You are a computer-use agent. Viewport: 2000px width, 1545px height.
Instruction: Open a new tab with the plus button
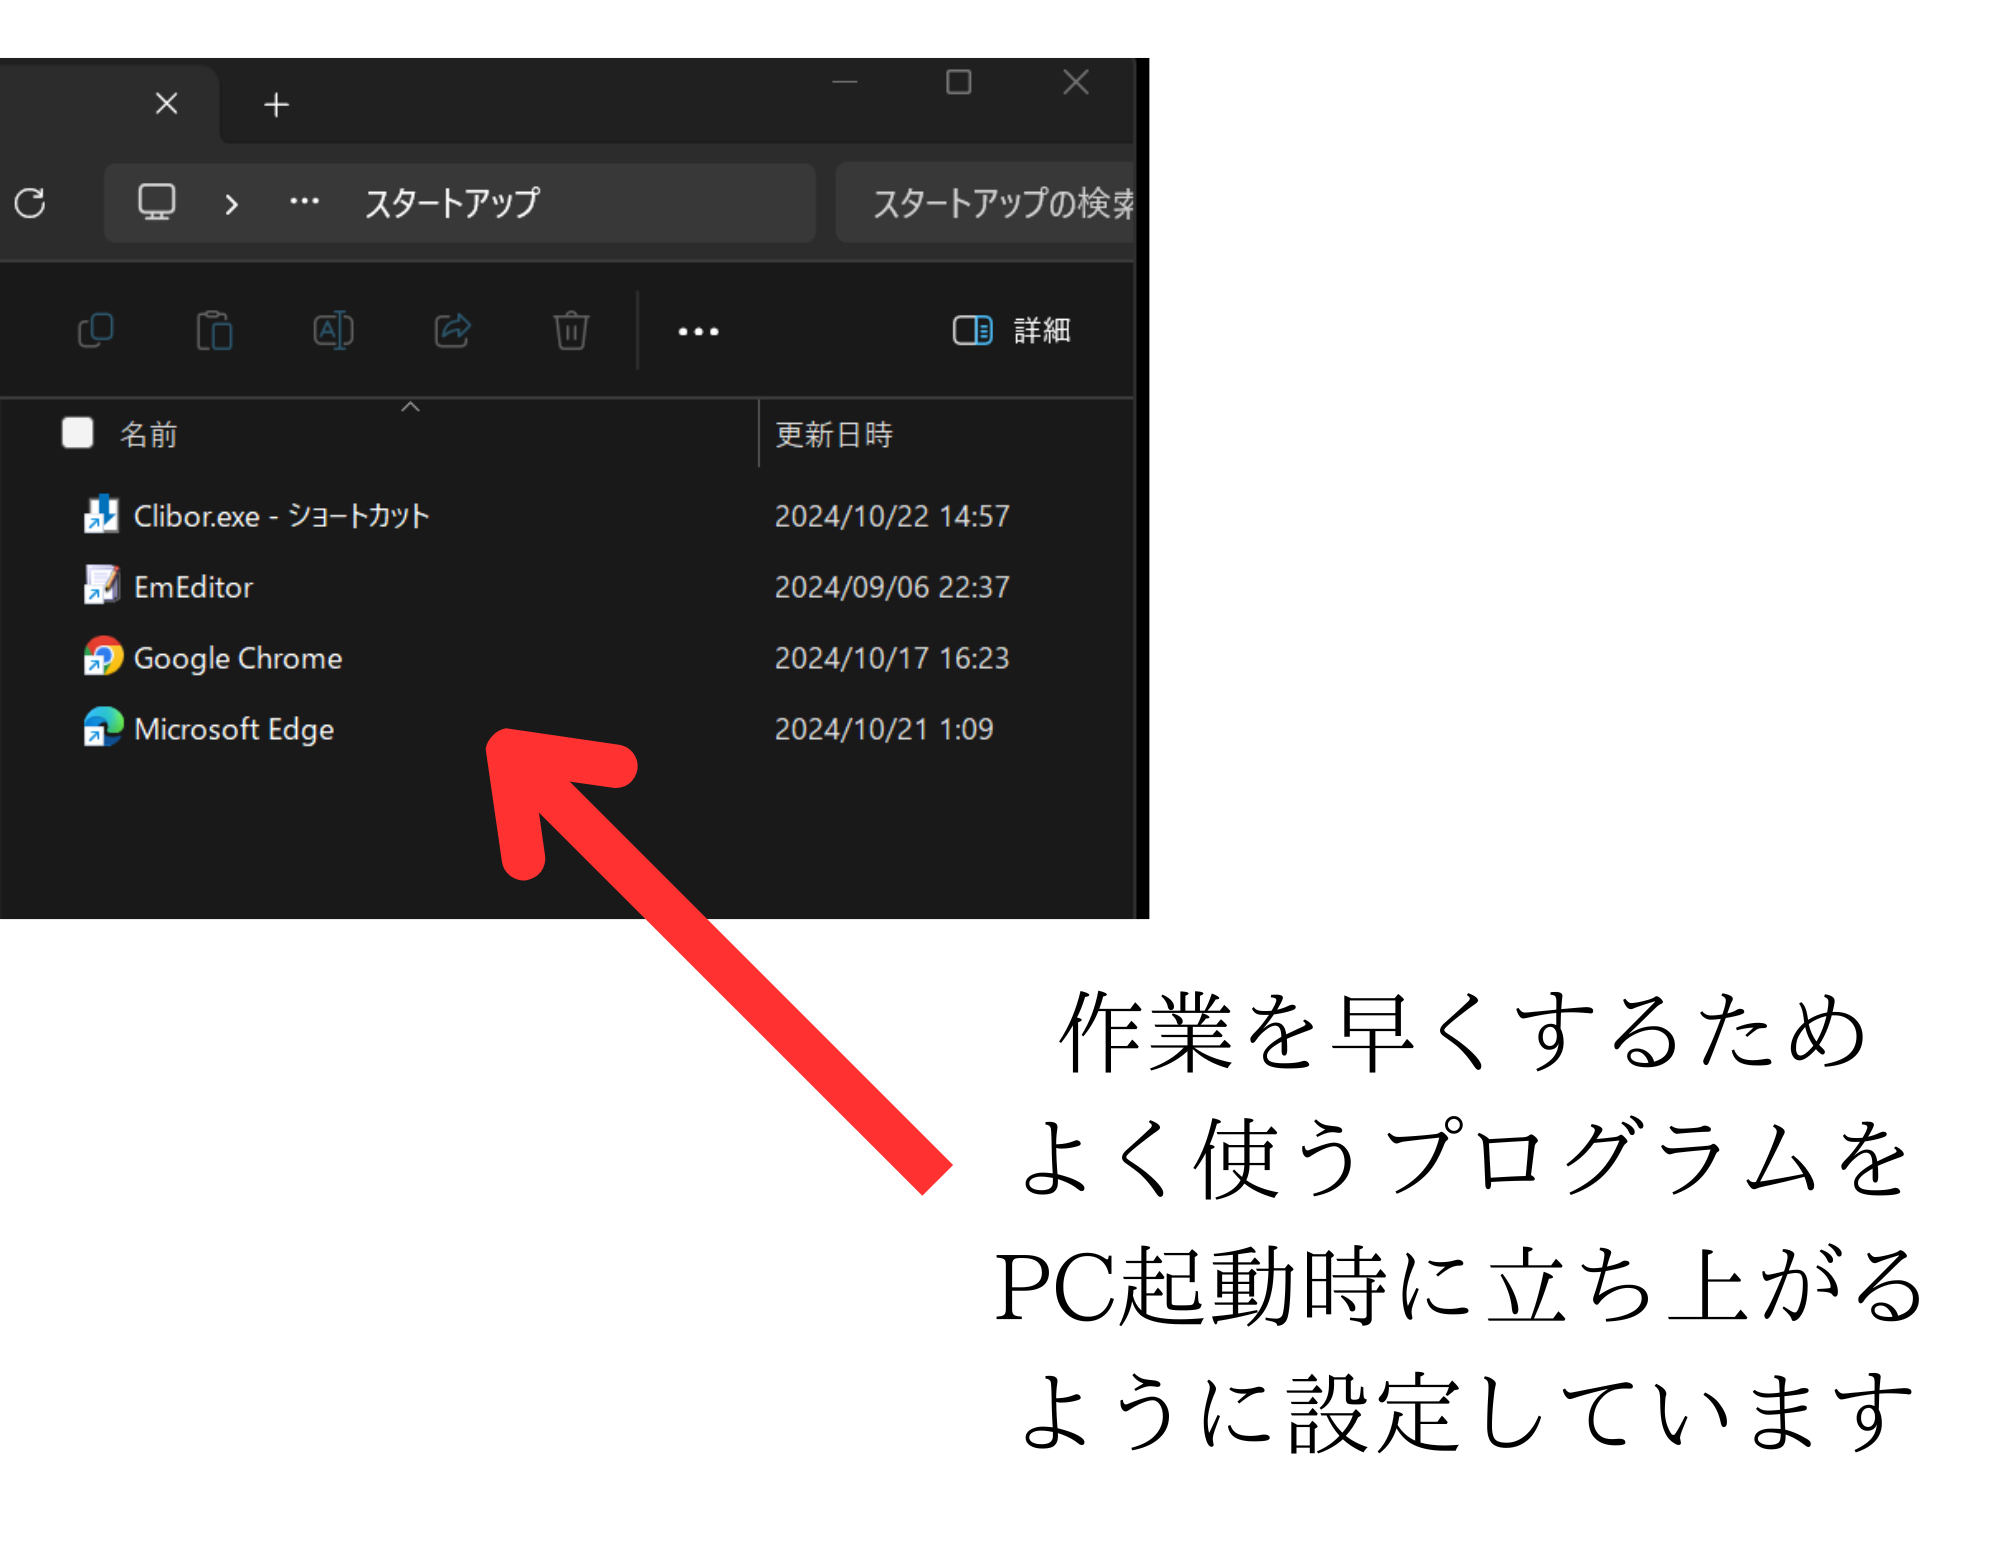click(x=276, y=103)
